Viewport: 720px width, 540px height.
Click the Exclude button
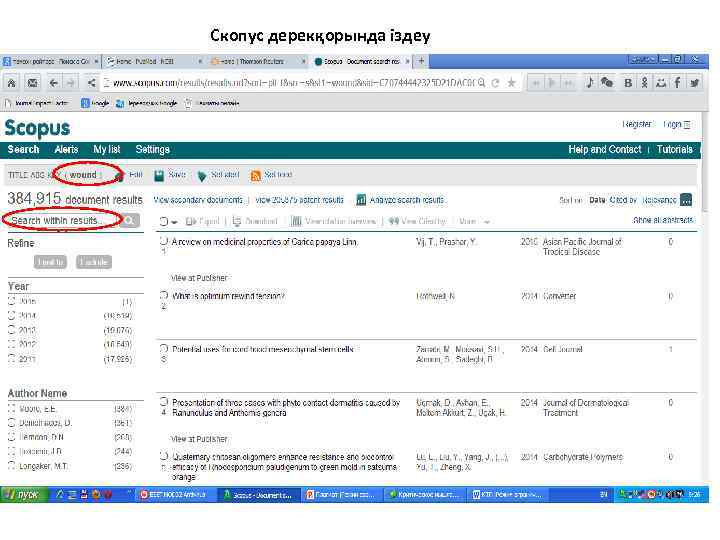(94, 262)
